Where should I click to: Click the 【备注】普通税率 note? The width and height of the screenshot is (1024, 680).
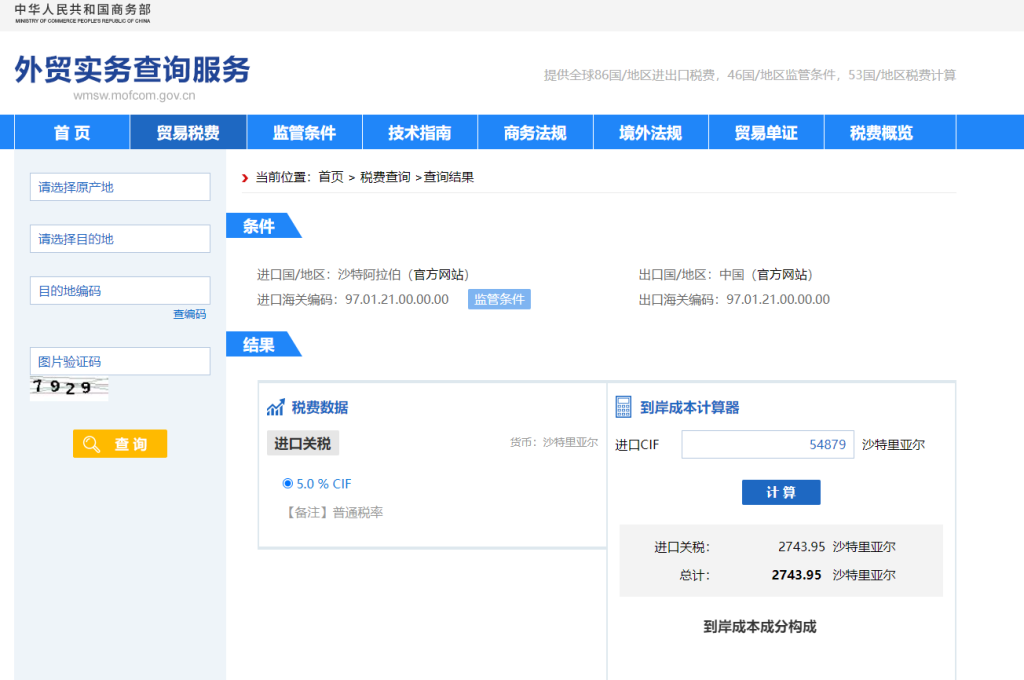point(333,512)
